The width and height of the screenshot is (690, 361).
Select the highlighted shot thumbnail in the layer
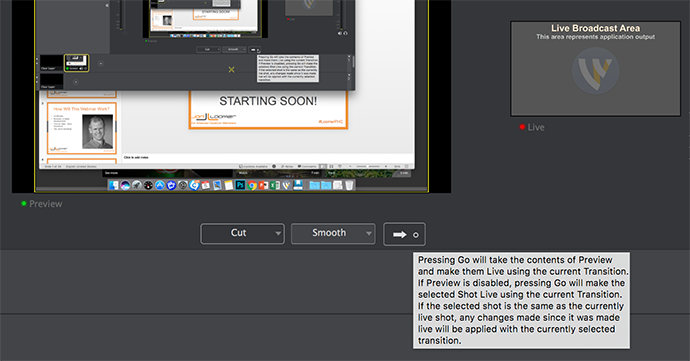click(x=76, y=63)
